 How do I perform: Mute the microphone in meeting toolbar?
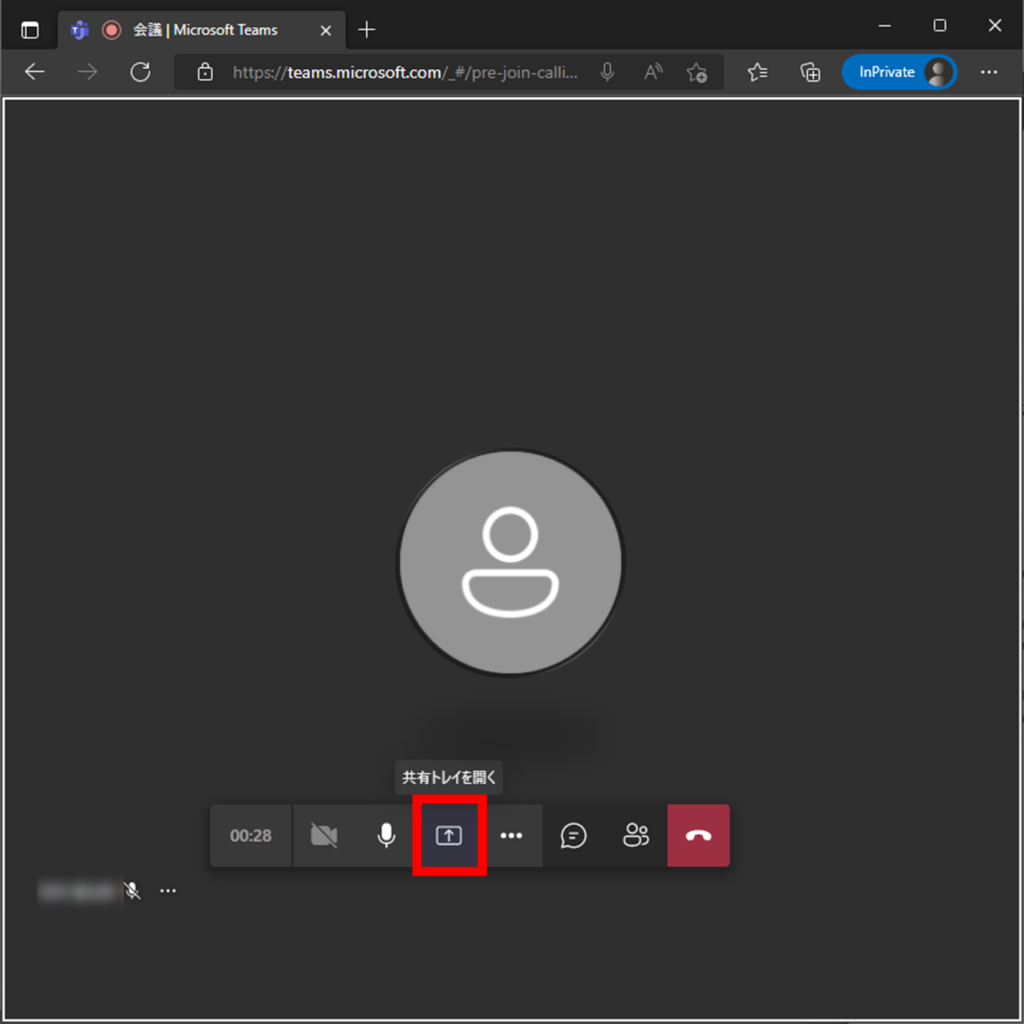coord(386,836)
